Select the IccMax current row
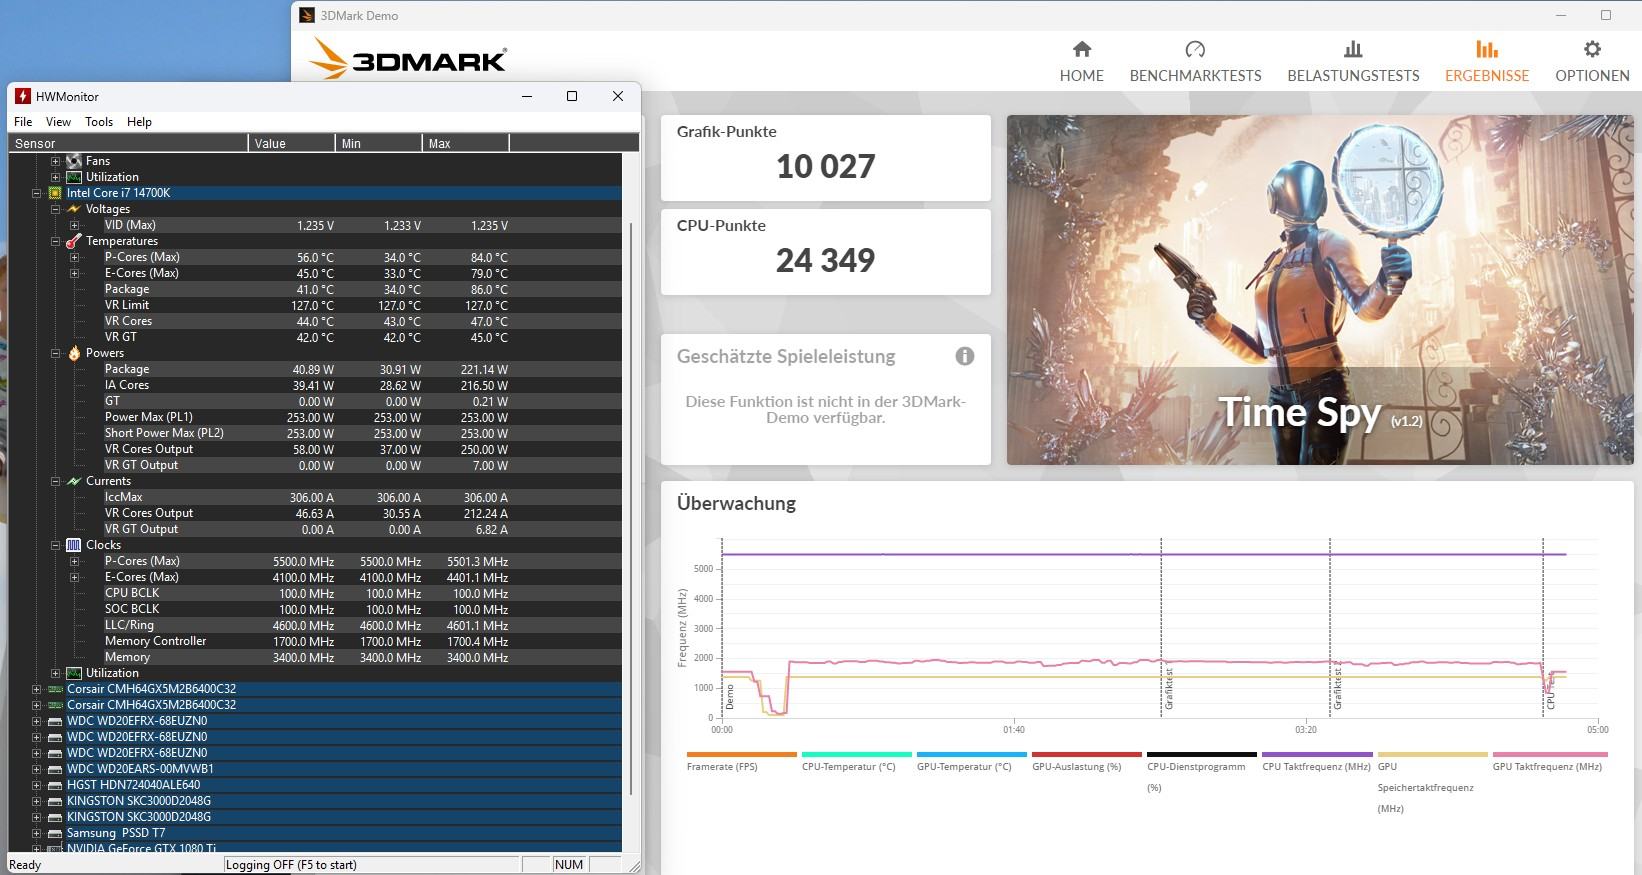 point(315,497)
